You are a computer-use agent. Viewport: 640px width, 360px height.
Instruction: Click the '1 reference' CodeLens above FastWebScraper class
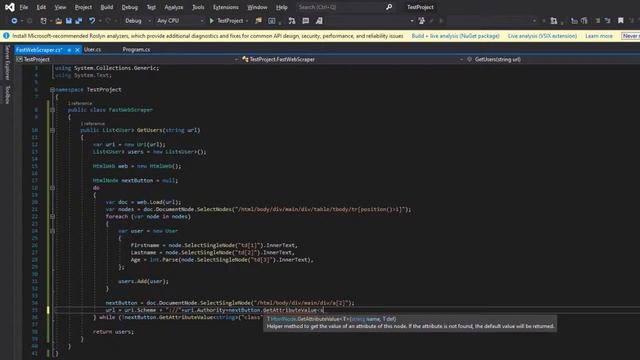[80, 103]
